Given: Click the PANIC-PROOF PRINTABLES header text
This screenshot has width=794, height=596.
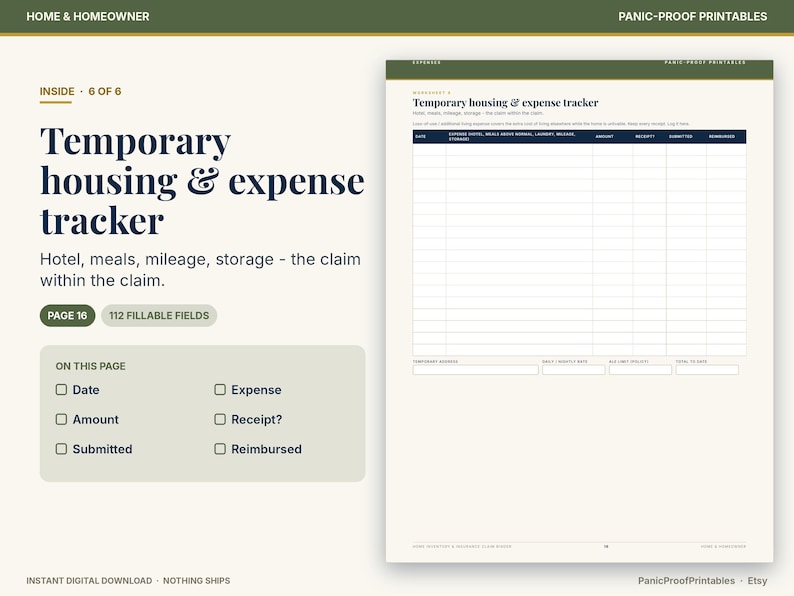Looking at the screenshot, I should click(x=692, y=16).
